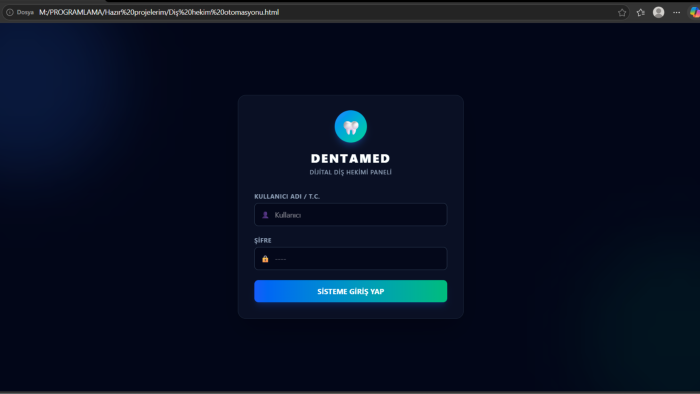Click the user silhouette icon in username field
Viewport: 700px width, 394px height.
point(265,215)
